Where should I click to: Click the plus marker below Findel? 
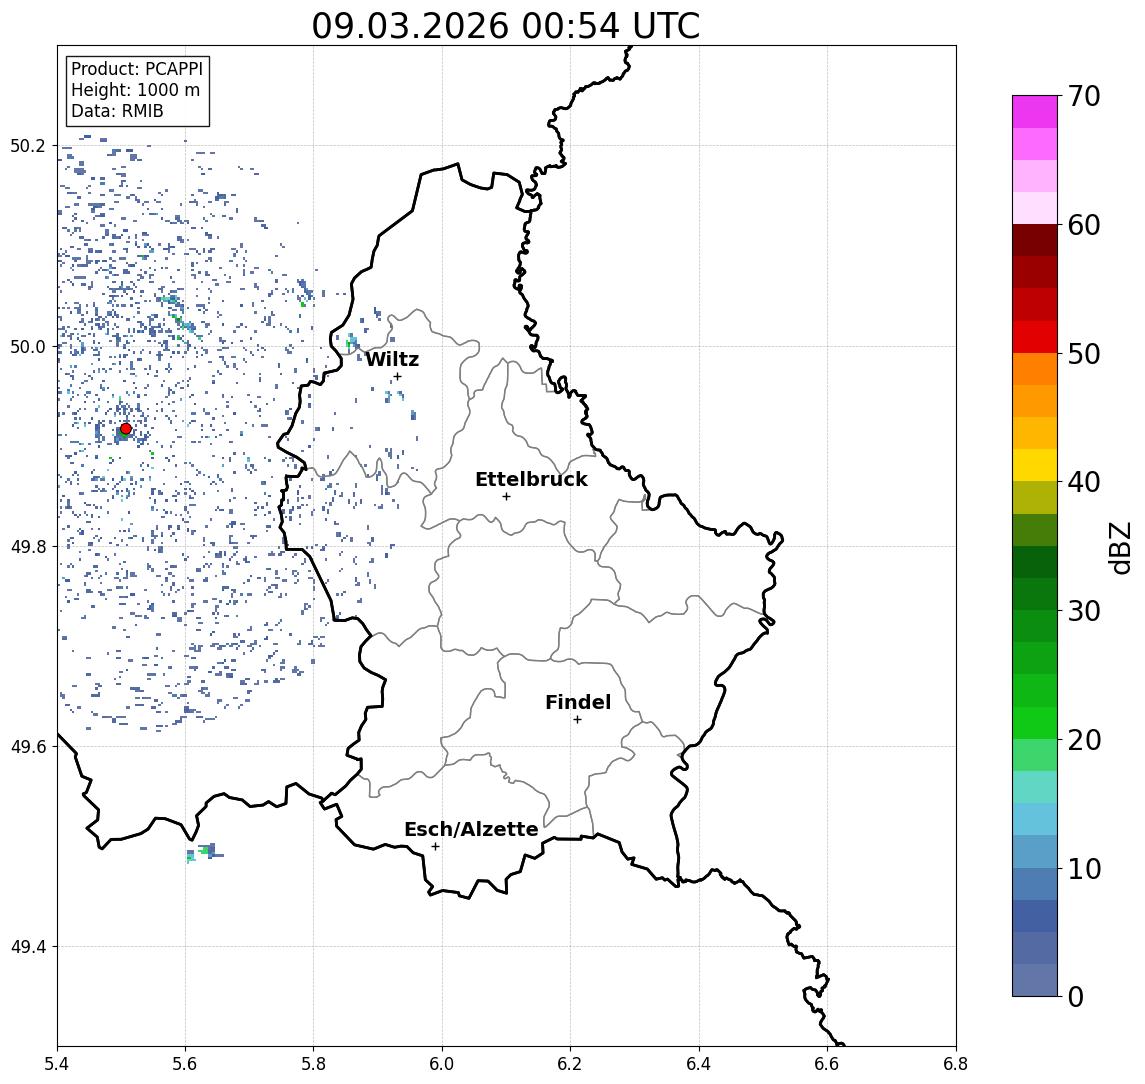(x=577, y=720)
